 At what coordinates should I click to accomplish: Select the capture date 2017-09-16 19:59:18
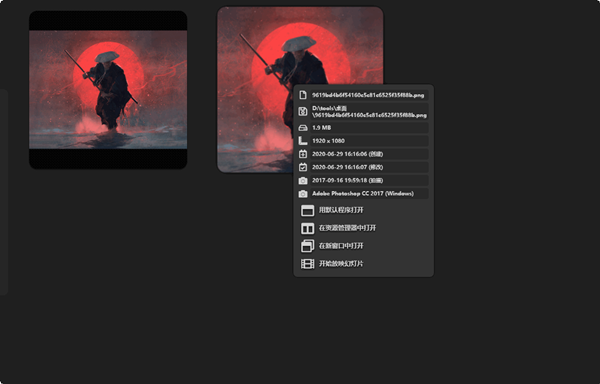pos(369,181)
